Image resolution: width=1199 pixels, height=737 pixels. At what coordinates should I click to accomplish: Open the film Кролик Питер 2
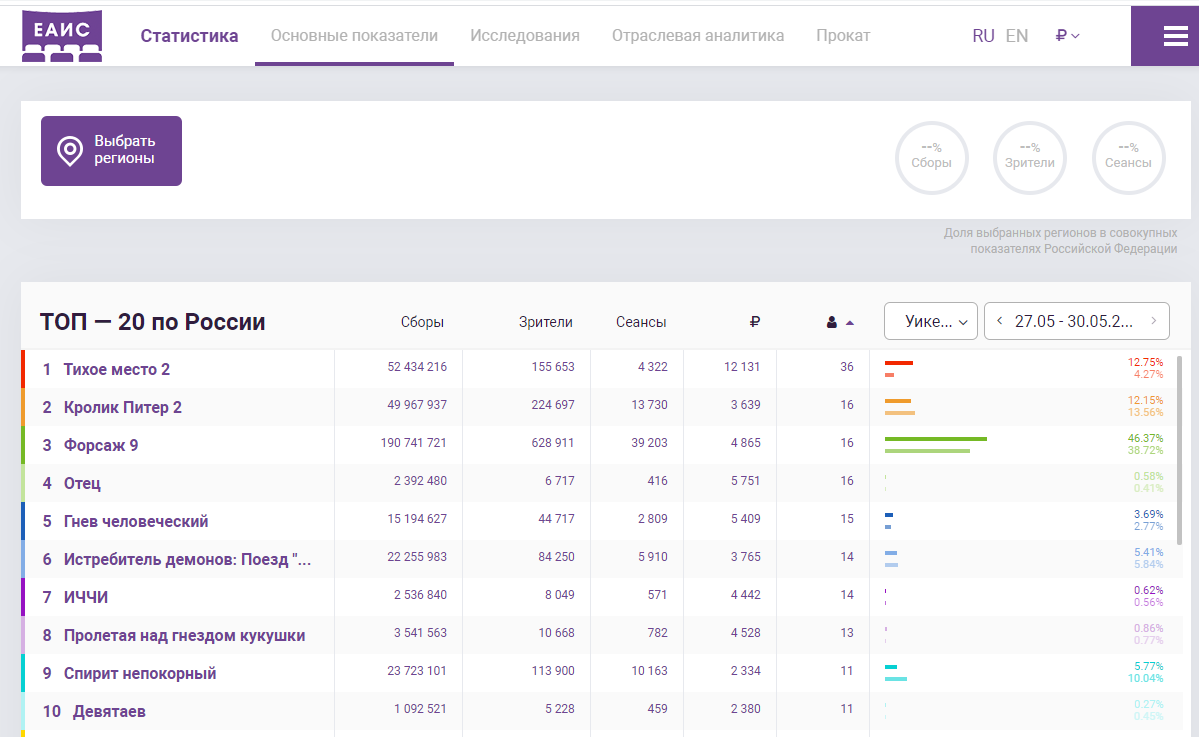pos(122,407)
